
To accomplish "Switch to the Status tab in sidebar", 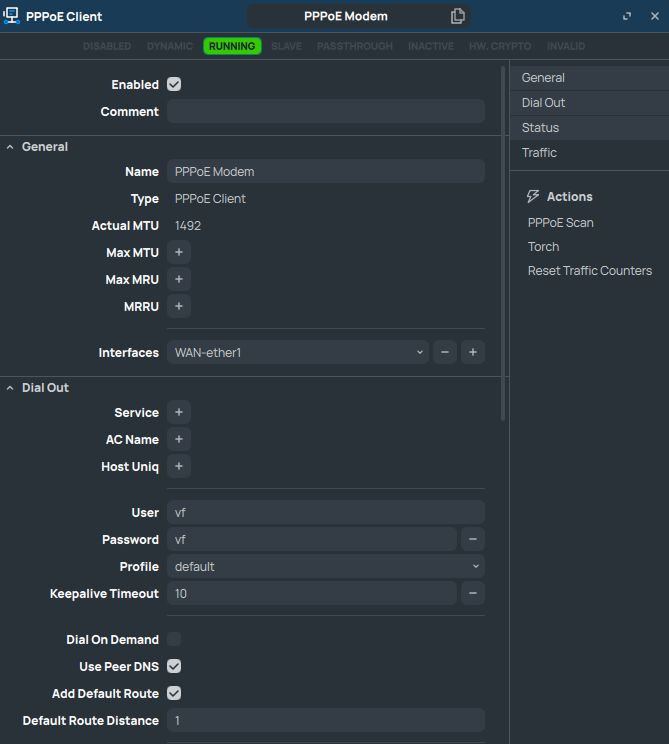I will click(x=541, y=128).
